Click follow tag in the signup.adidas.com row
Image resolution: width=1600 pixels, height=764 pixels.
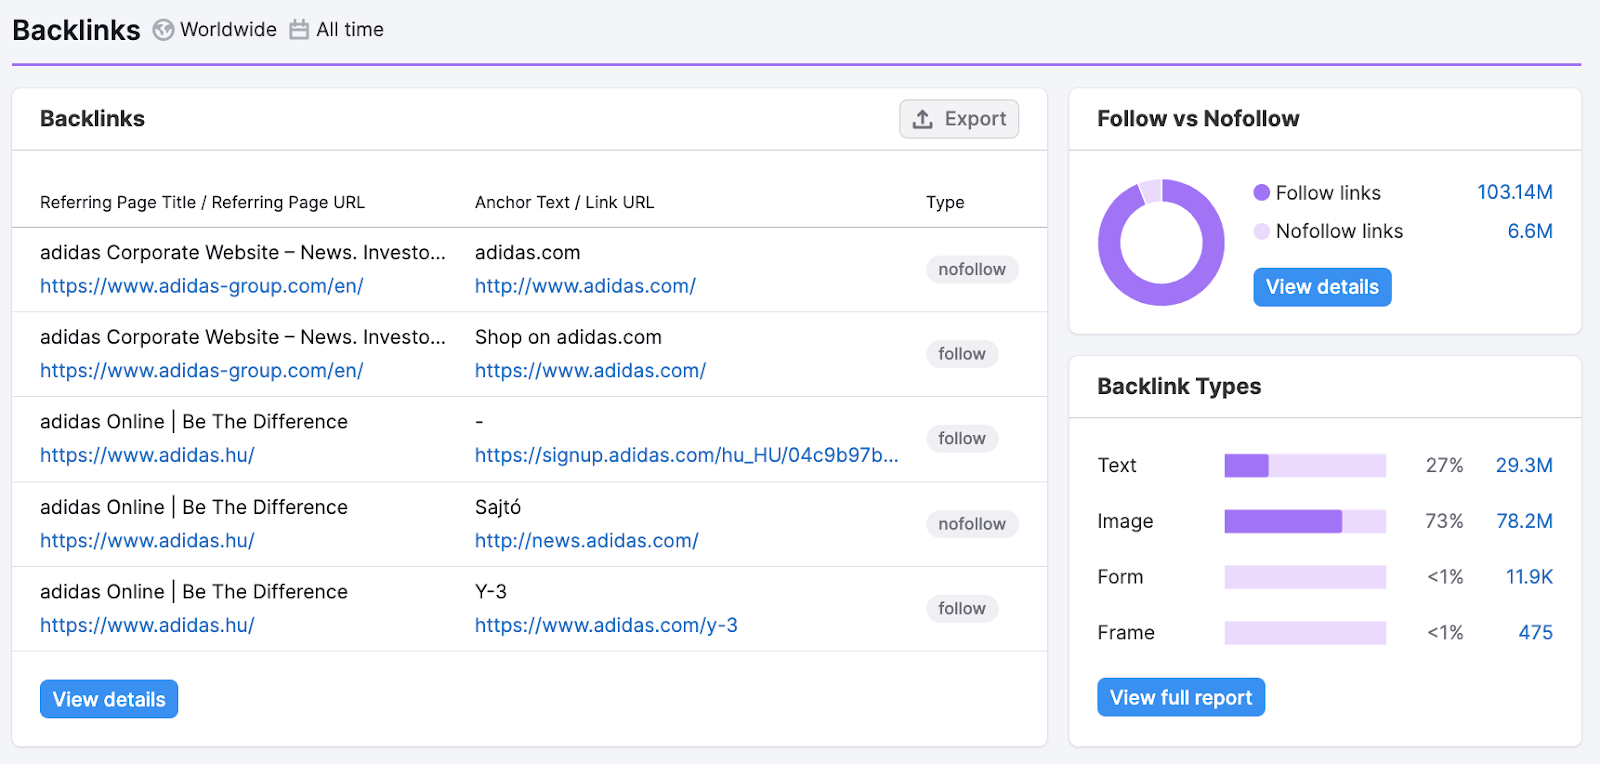tap(962, 438)
